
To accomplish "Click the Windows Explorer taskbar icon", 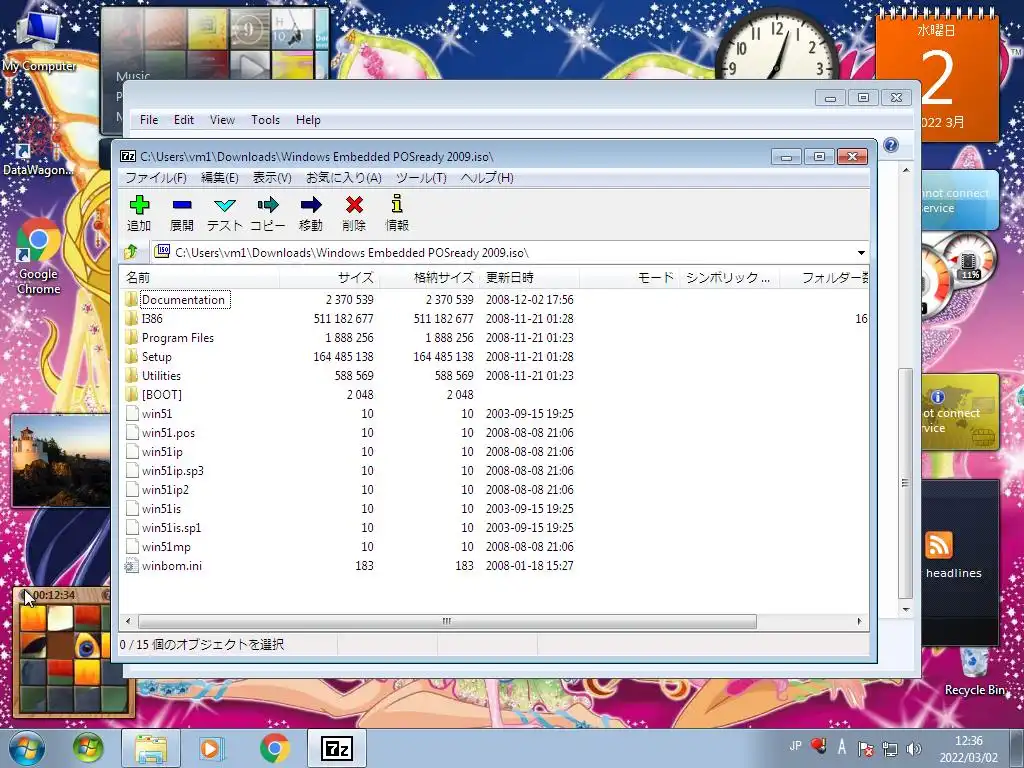I will (x=151, y=748).
